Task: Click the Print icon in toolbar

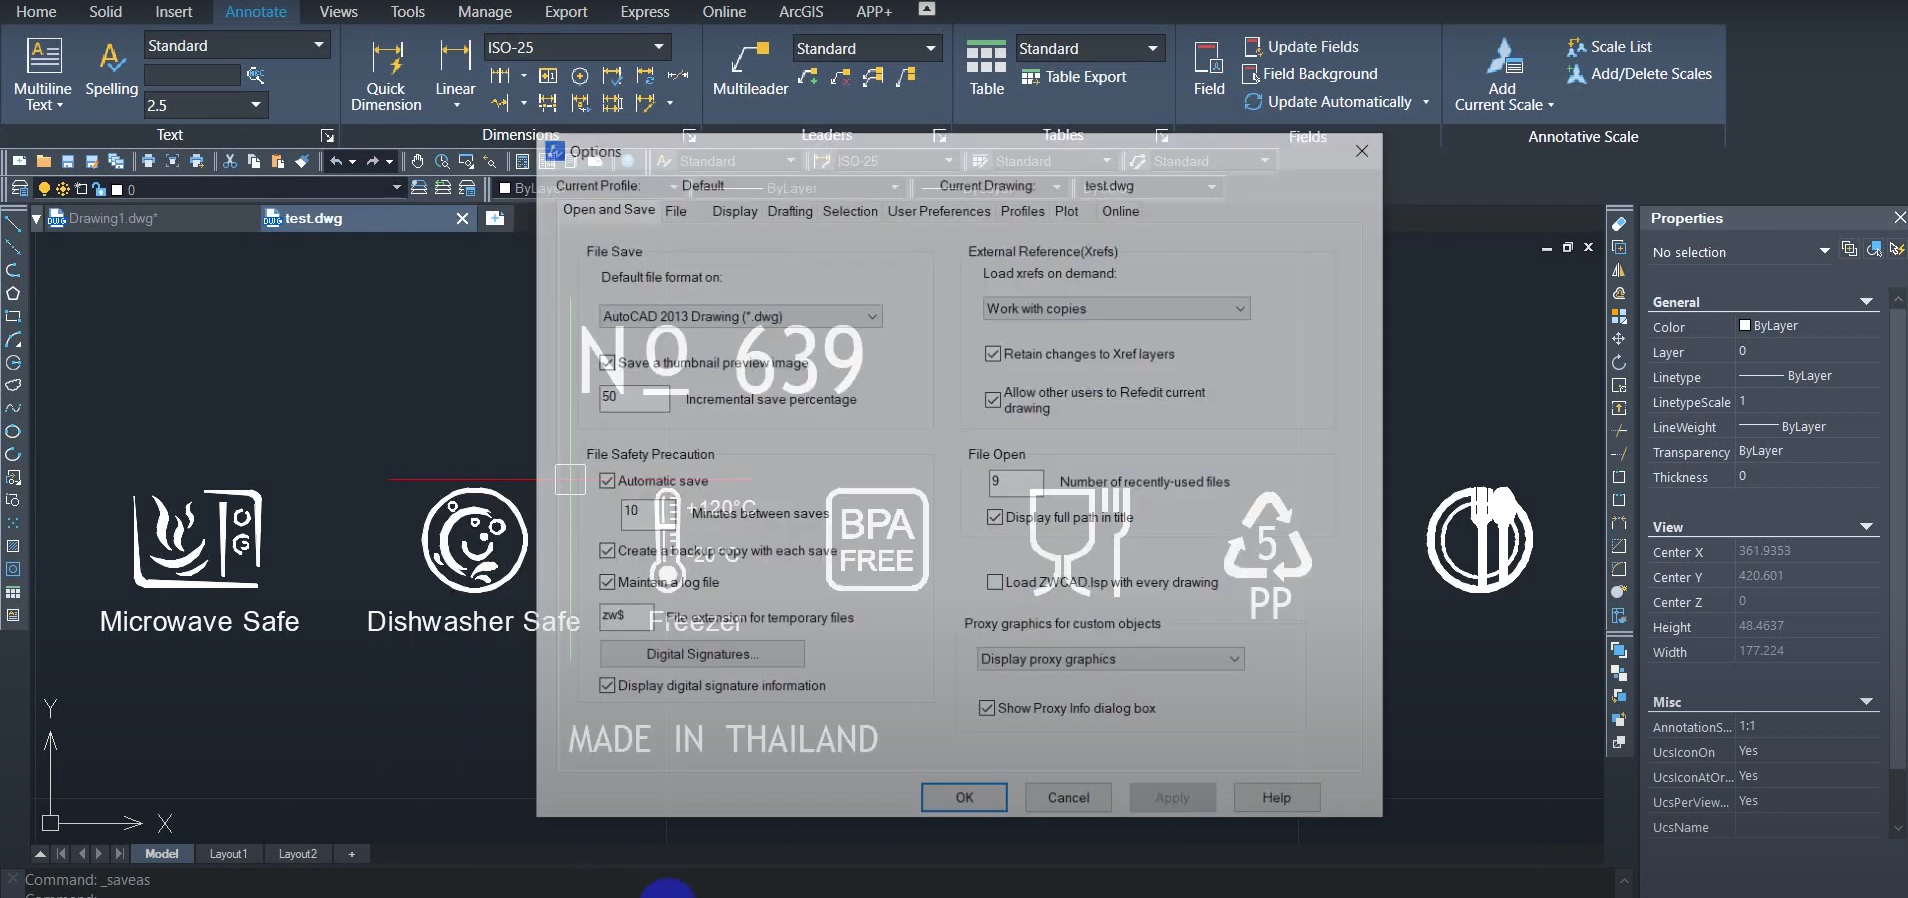Action: pyautogui.click(x=149, y=161)
